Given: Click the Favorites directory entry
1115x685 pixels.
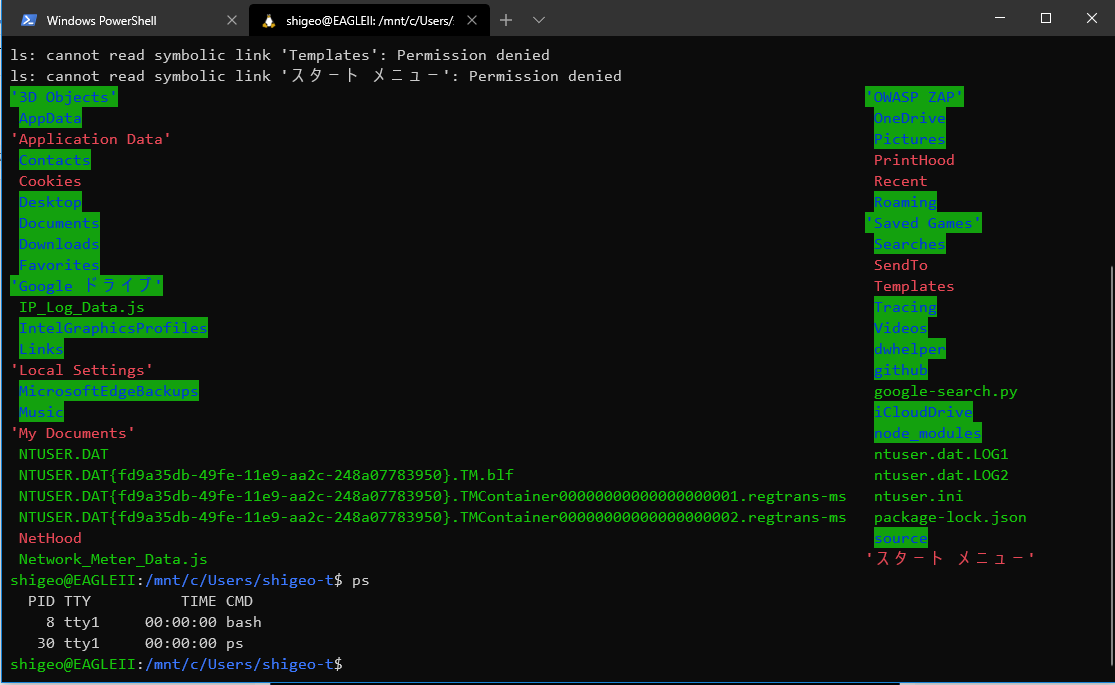Looking at the screenshot, I should pyautogui.click(x=59, y=265).
